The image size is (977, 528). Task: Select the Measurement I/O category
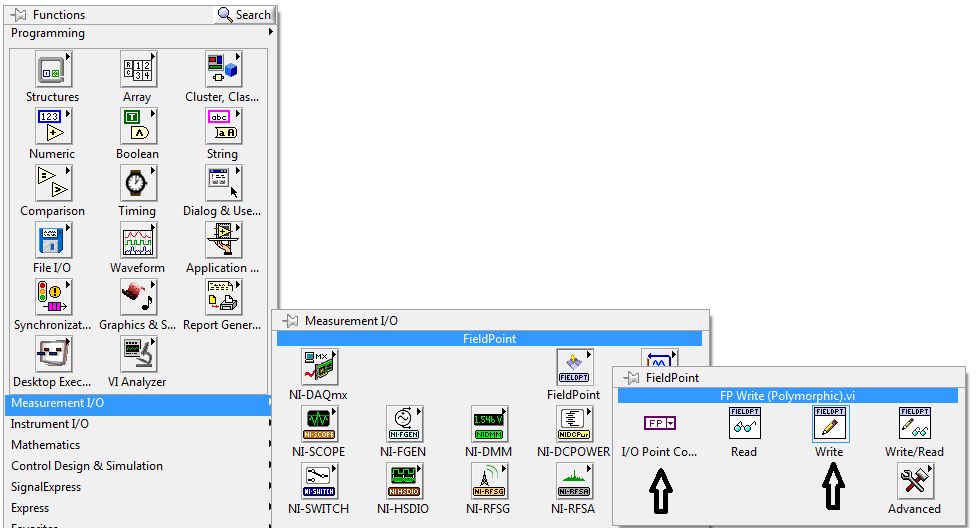pos(138,404)
